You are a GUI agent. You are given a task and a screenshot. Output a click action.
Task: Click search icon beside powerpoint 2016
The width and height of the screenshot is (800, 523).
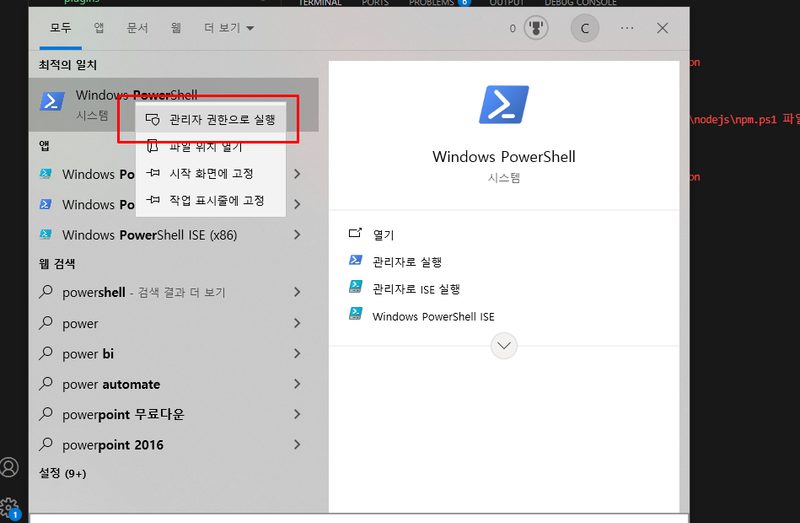click(46, 444)
